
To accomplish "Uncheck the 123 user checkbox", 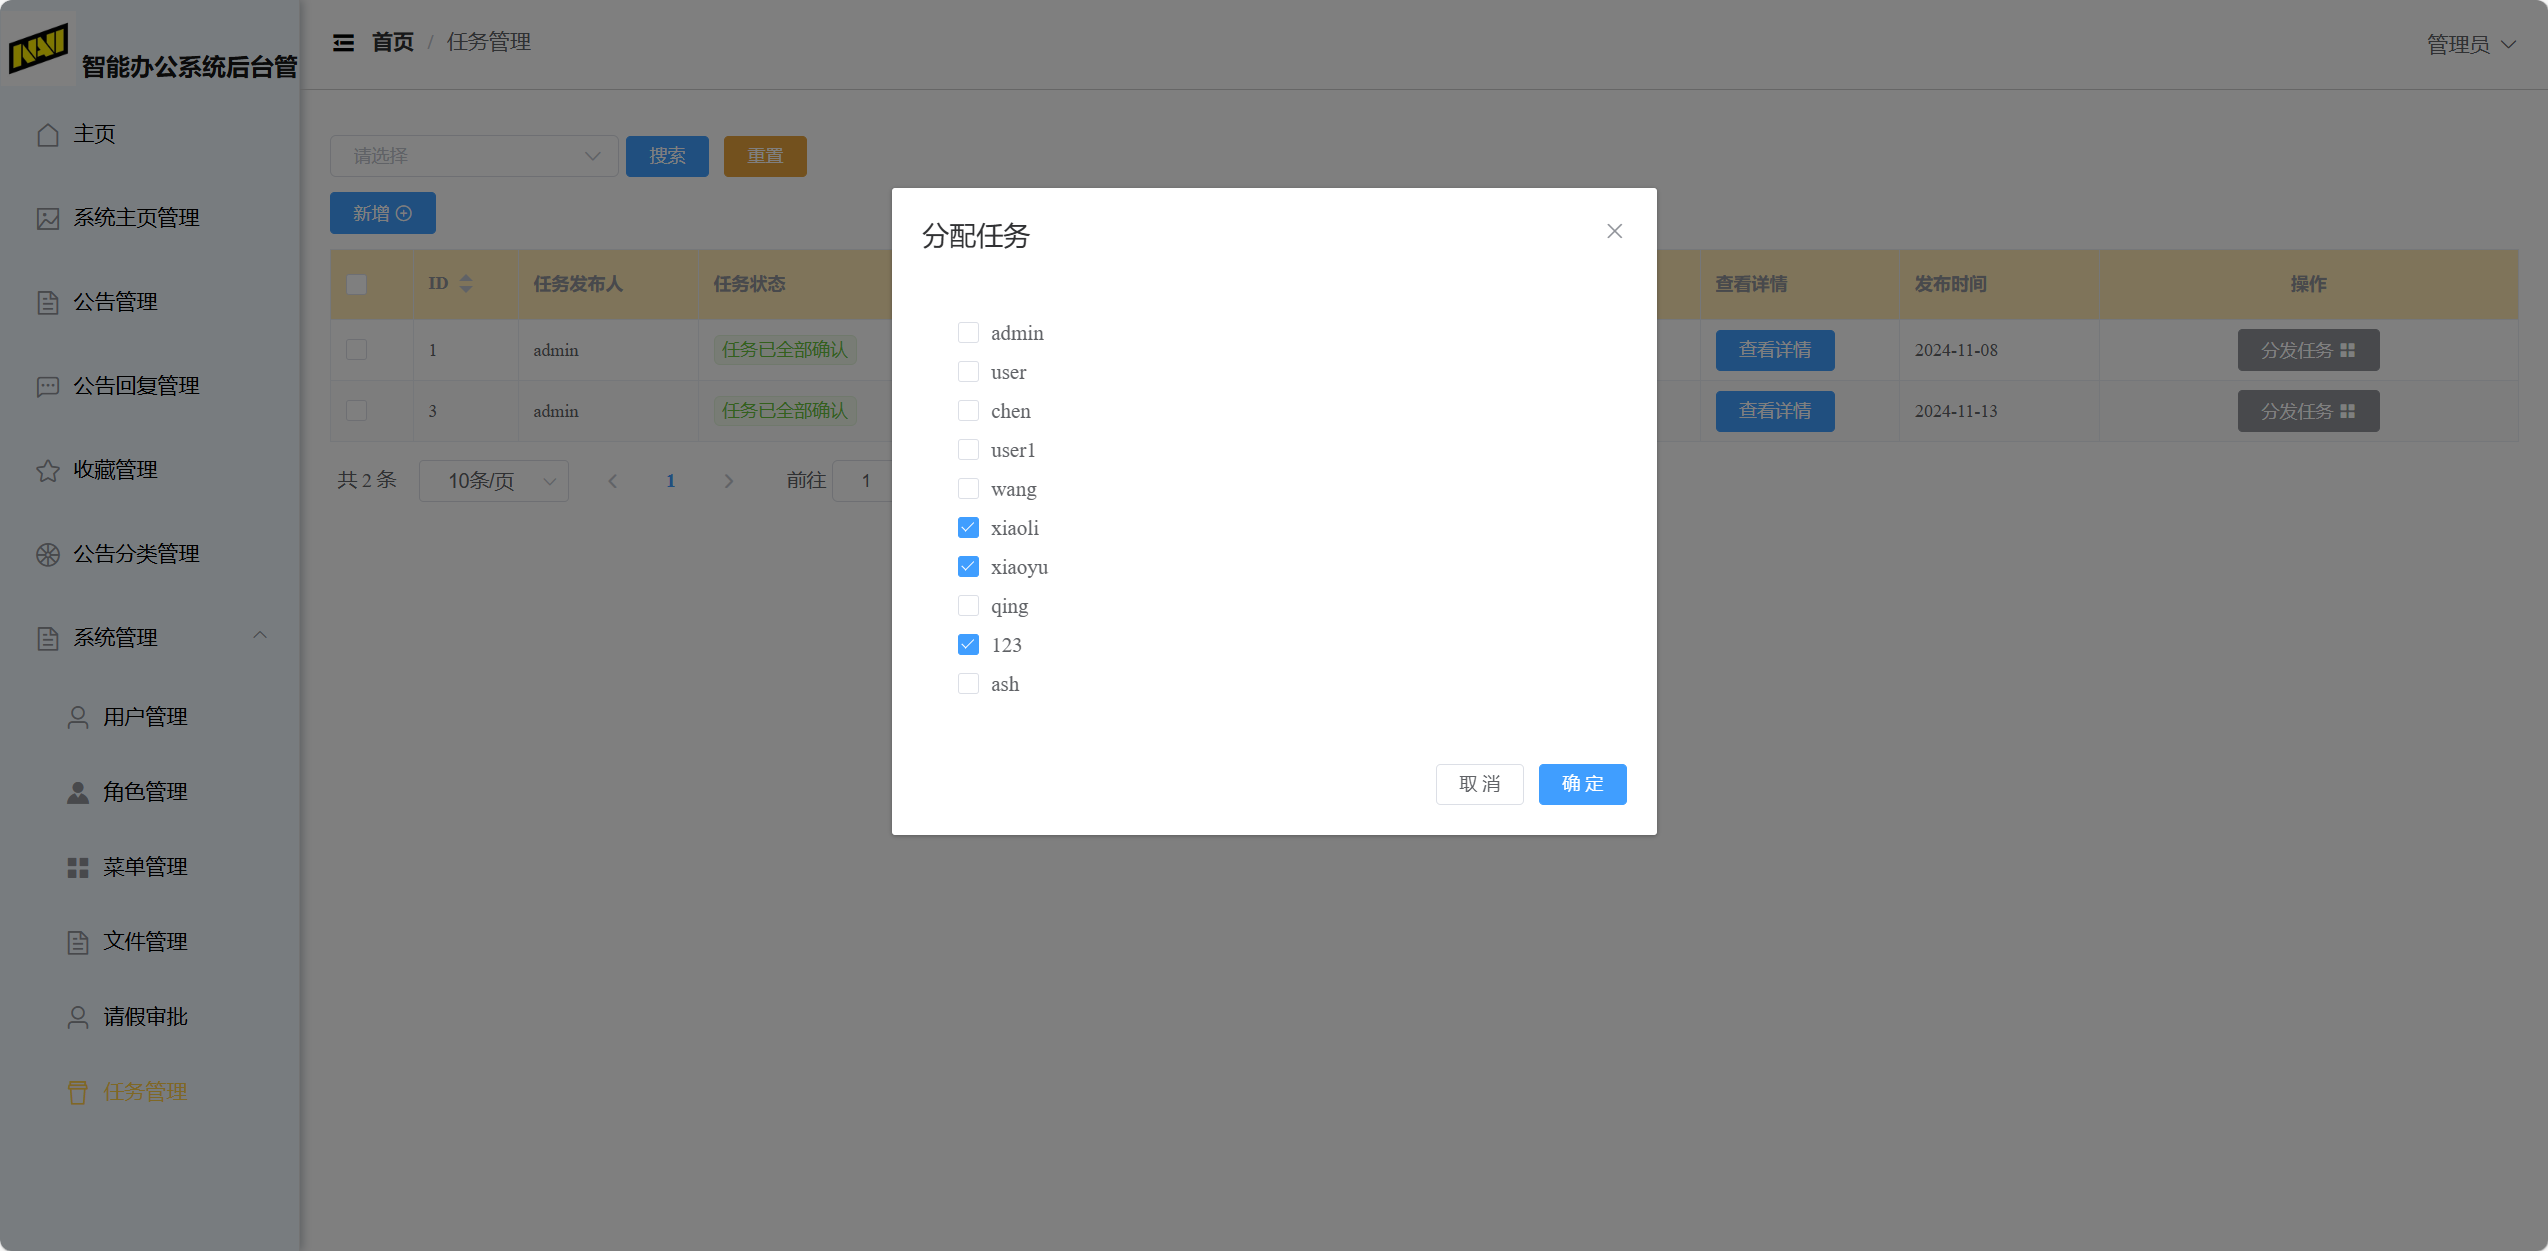I will point(968,645).
